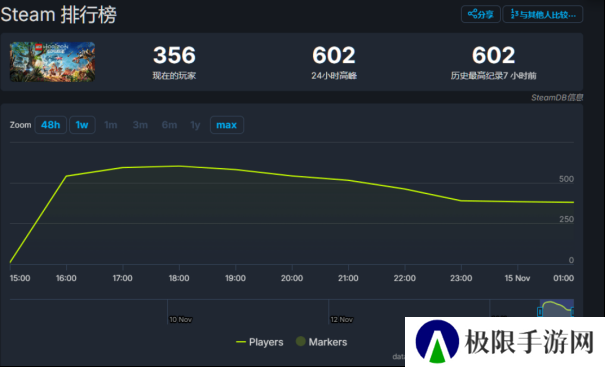Click the left navigator range handle
The image size is (605, 367).
pos(540,311)
